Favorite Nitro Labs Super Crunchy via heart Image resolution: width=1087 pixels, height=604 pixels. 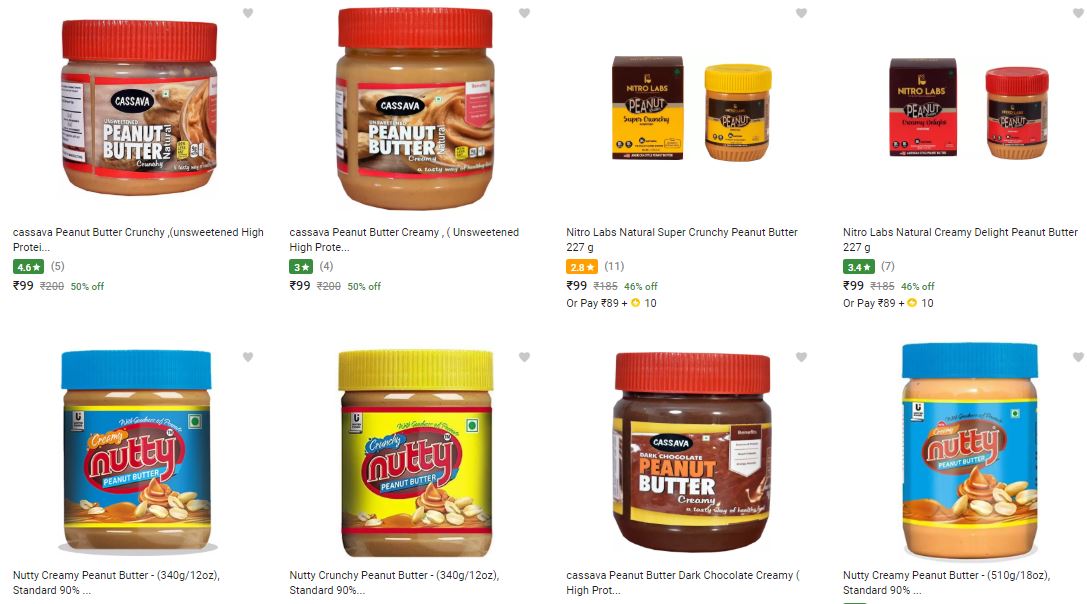pyautogui.click(x=801, y=13)
